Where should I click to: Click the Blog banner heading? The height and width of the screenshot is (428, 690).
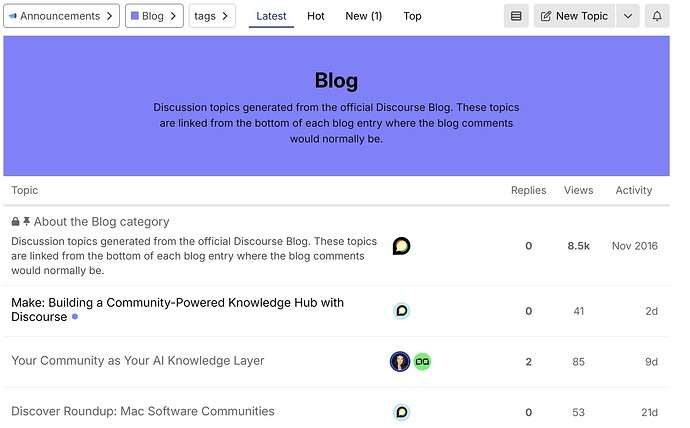pos(336,80)
